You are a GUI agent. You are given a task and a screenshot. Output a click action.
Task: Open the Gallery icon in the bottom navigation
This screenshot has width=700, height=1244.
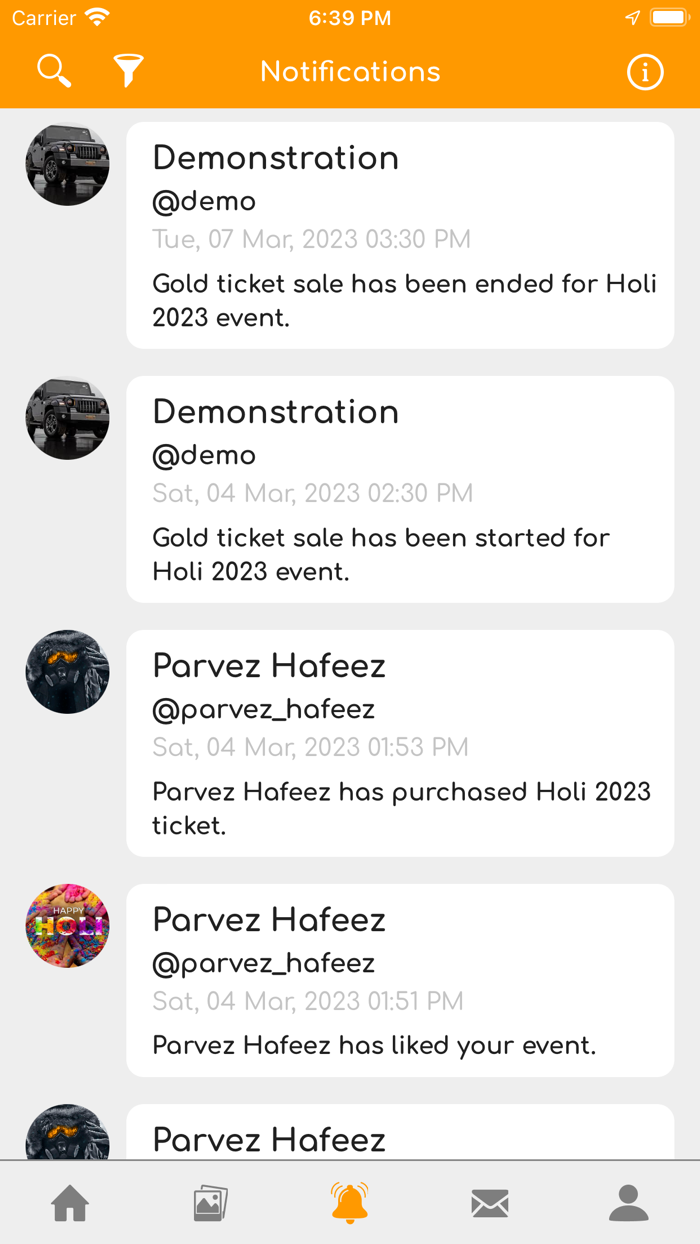[x=209, y=1203]
